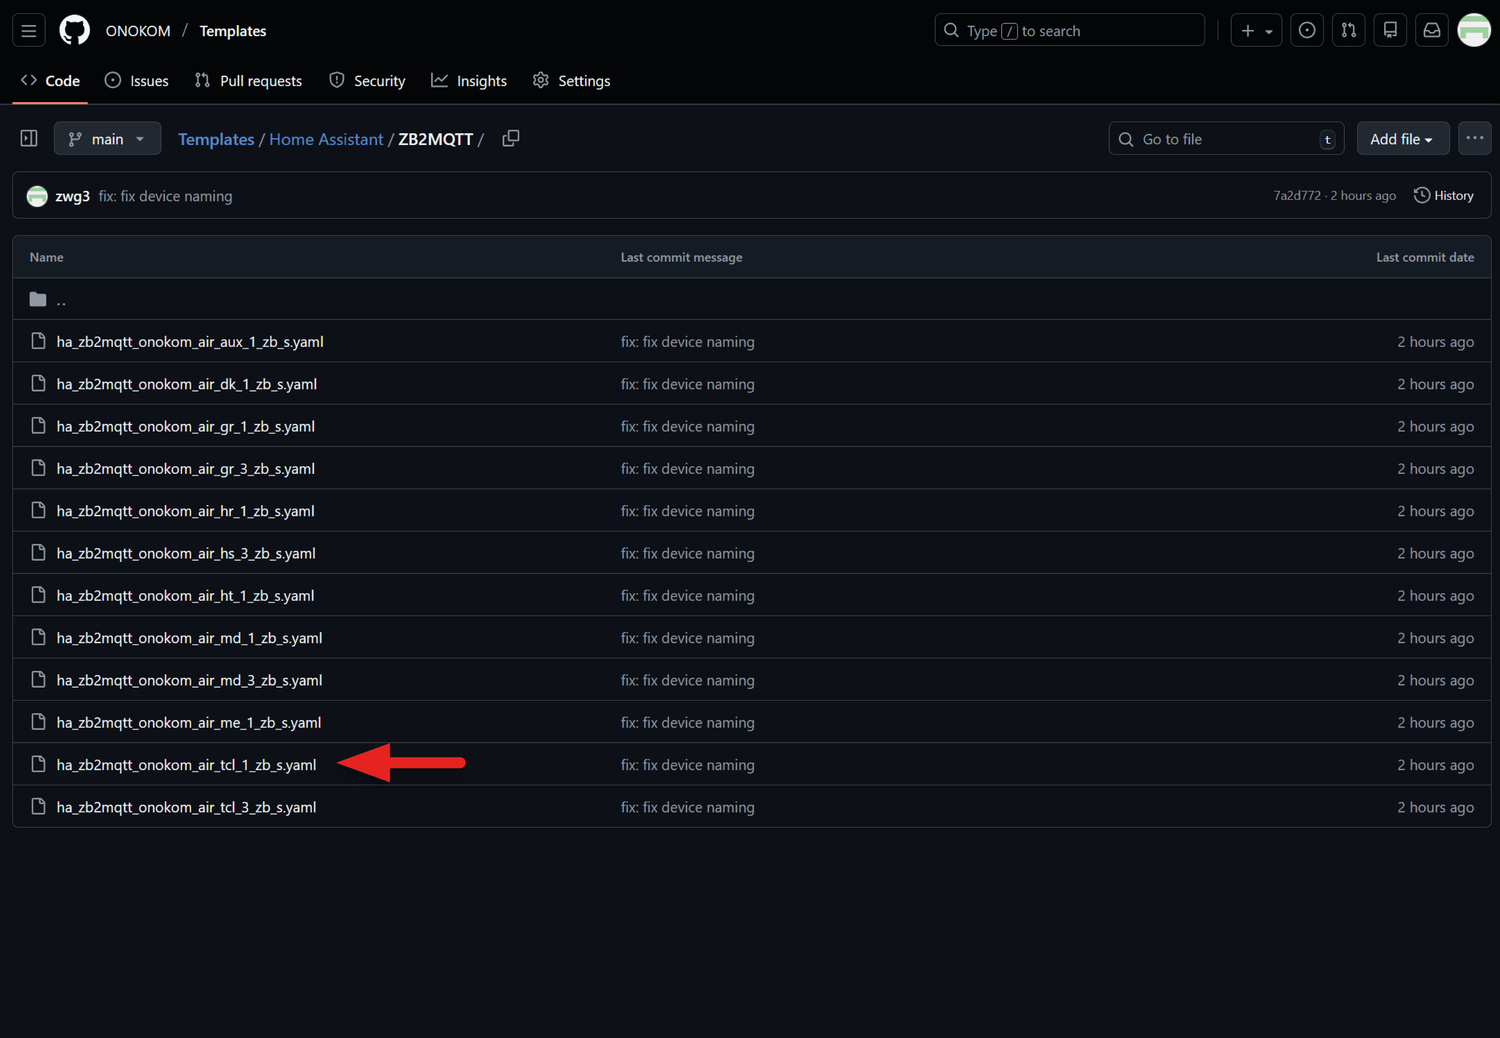Open ha_zb2mqtt_onokom_air_me_1_zb_s.yaml file
The width and height of the screenshot is (1500, 1038).
tap(189, 723)
